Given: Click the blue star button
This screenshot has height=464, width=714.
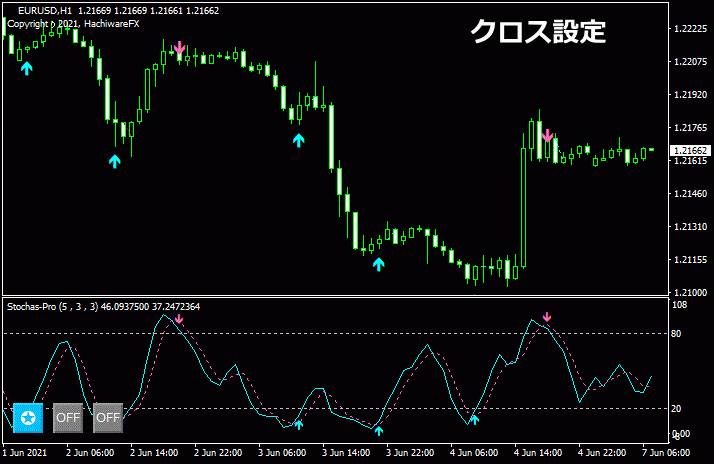Looking at the screenshot, I should pyautogui.click(x=28, y=417).
